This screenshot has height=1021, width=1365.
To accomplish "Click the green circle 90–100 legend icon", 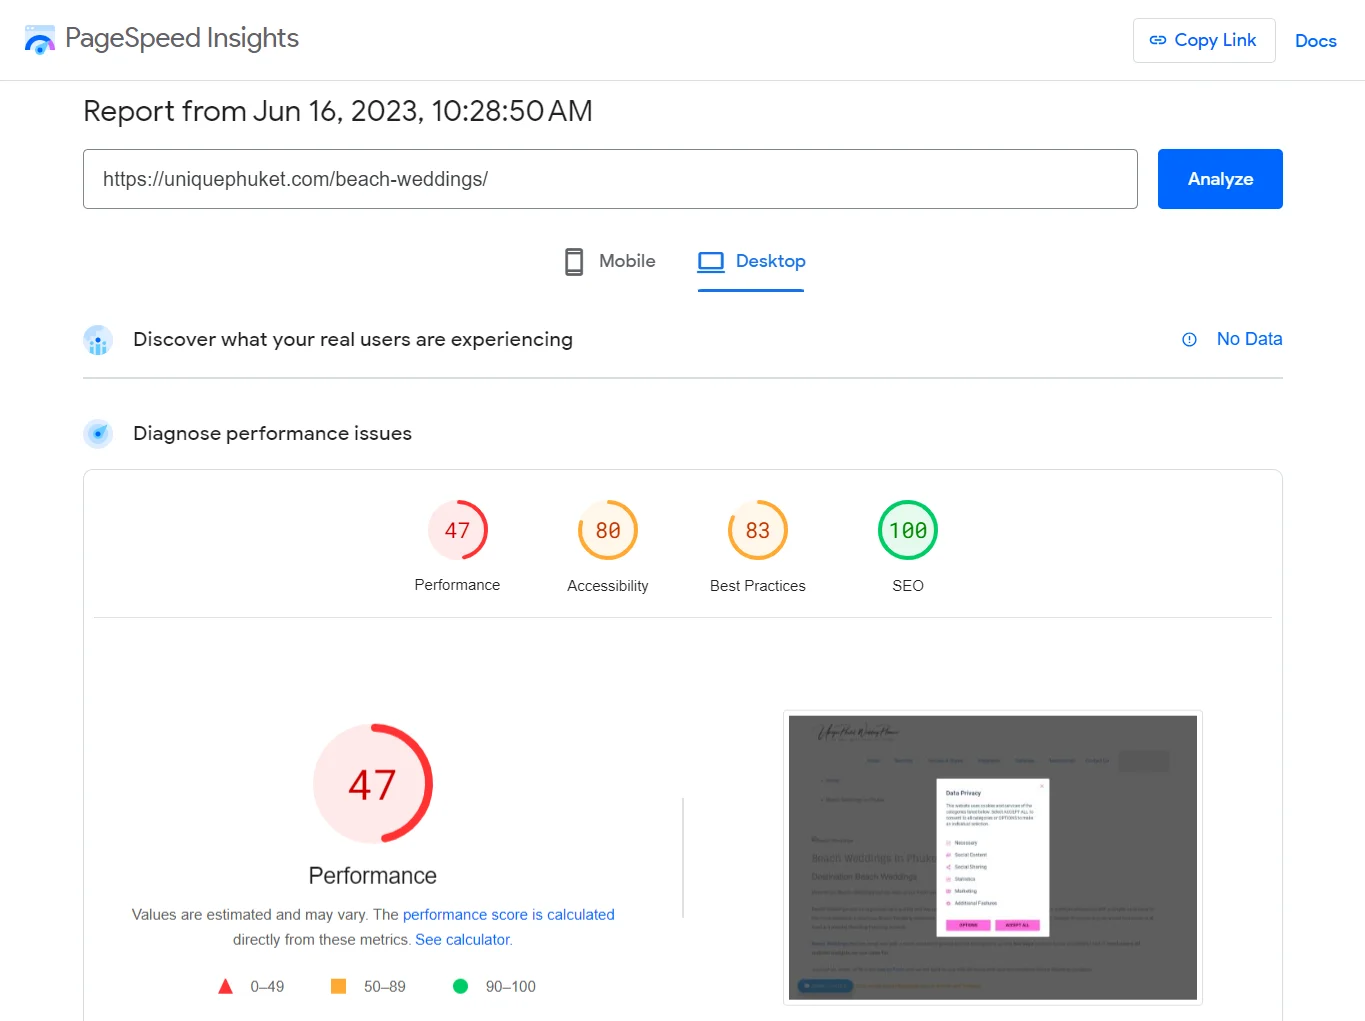I will 460,986.
